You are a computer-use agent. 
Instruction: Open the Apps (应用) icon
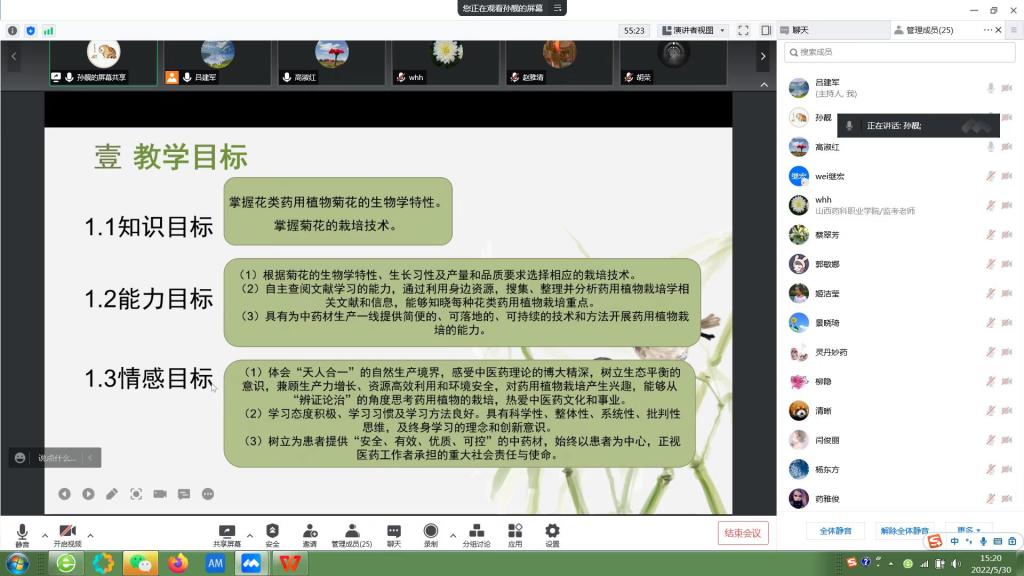point(515,531)
